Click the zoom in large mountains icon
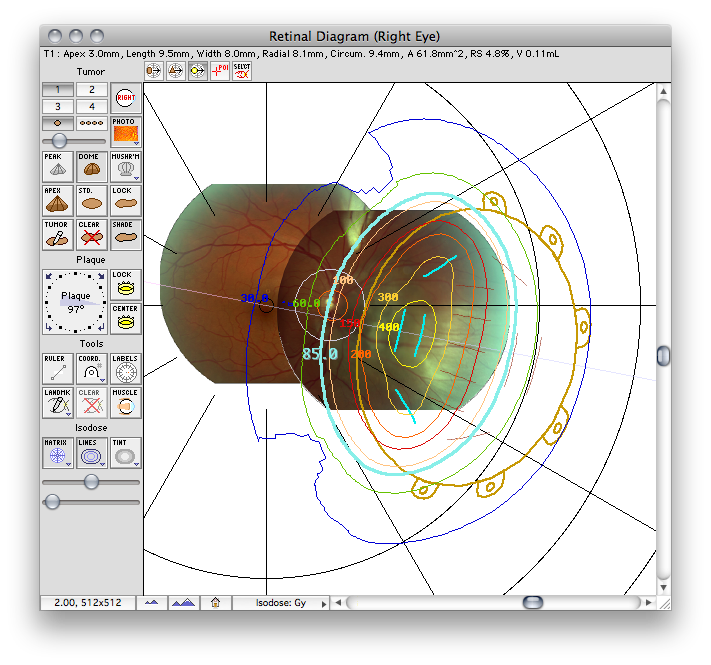 [184, 603]
